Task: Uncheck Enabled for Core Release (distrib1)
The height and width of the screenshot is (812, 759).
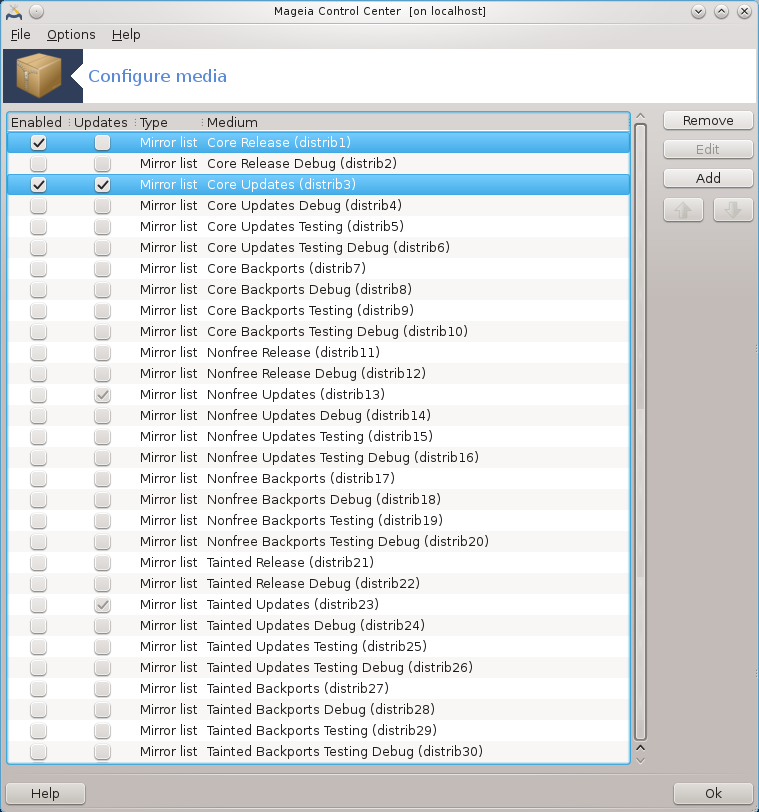Action: tap(38, 142)
